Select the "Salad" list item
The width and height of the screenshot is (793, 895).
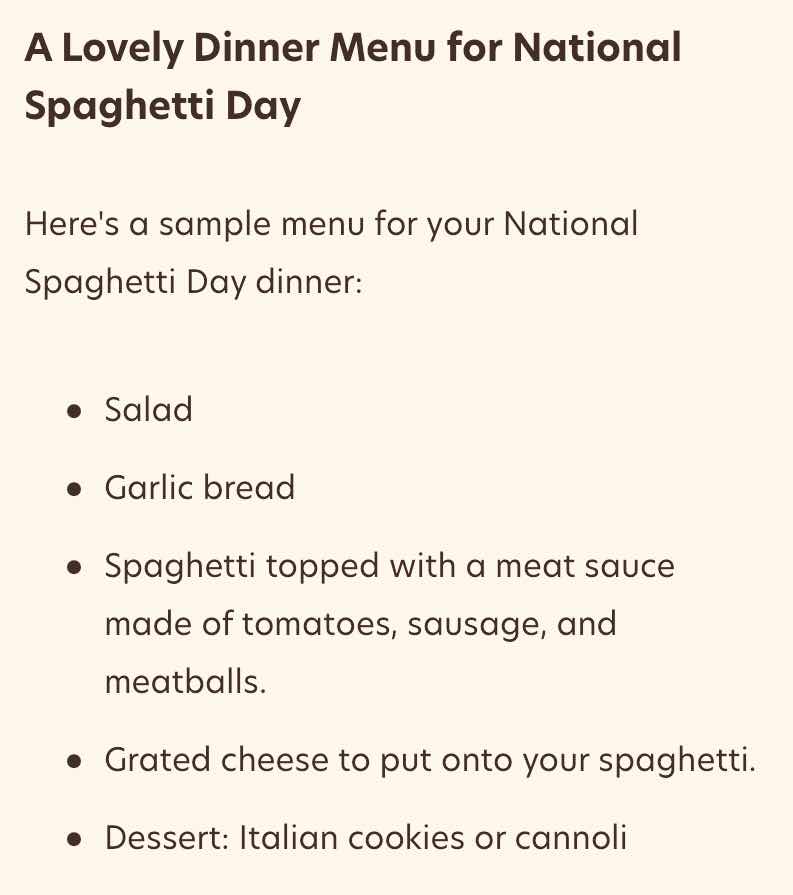point(148,410)
